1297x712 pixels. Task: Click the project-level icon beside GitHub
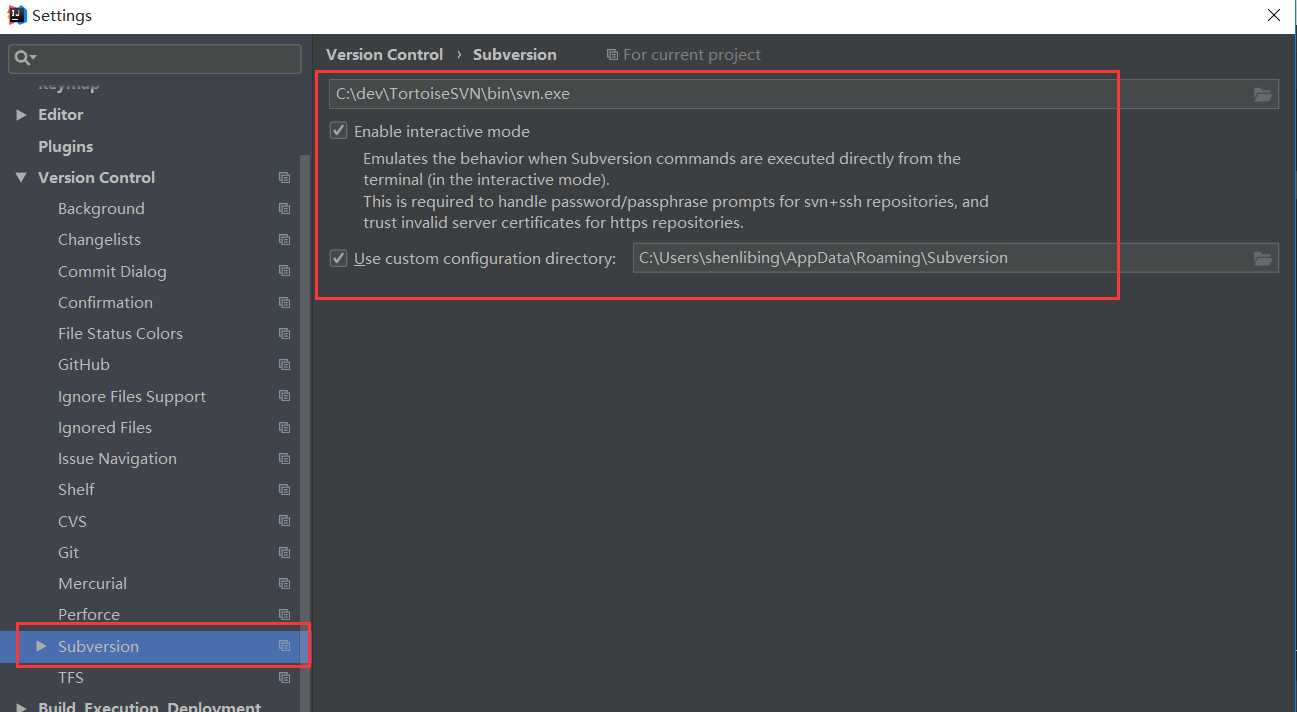point(284,365)
